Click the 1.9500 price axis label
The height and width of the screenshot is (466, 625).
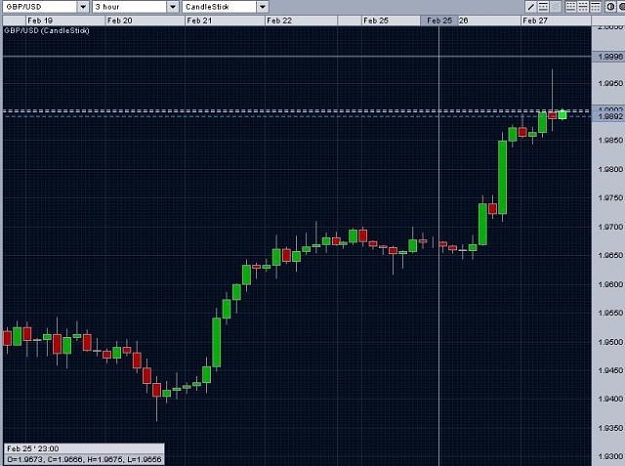(x=610, y=342)
